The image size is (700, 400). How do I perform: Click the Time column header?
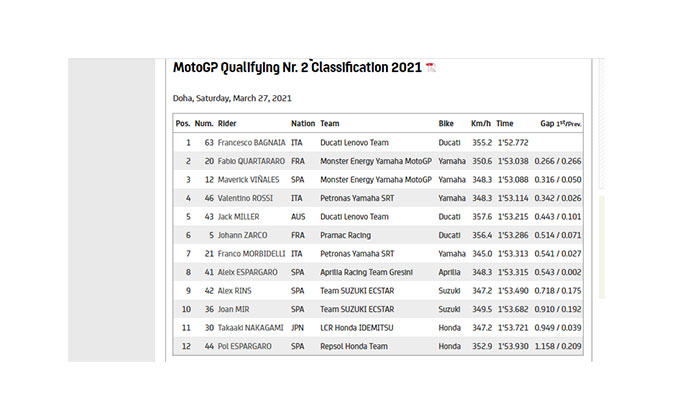click(505, 123)
